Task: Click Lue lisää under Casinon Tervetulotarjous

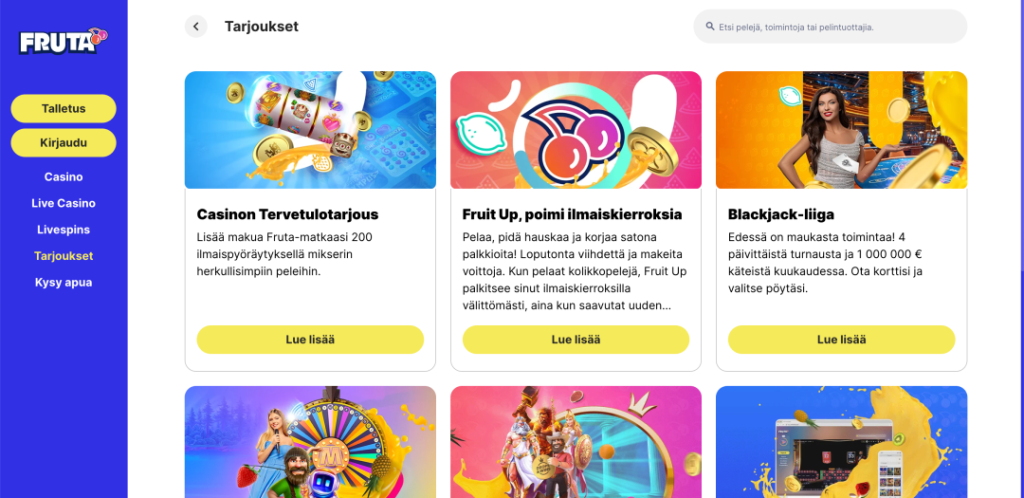Action: click(x=310, y=339)
